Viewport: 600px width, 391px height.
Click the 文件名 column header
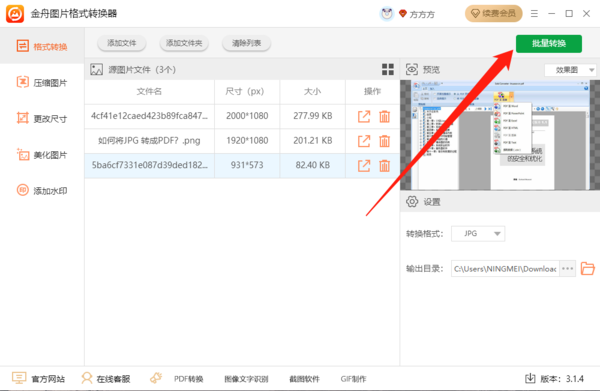click(x=149, y=91)
